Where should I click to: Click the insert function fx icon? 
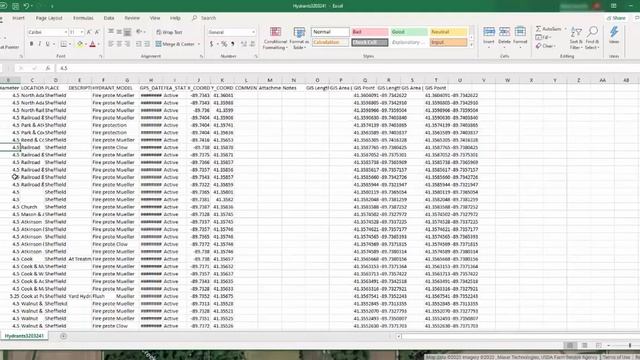coord(48,68)
